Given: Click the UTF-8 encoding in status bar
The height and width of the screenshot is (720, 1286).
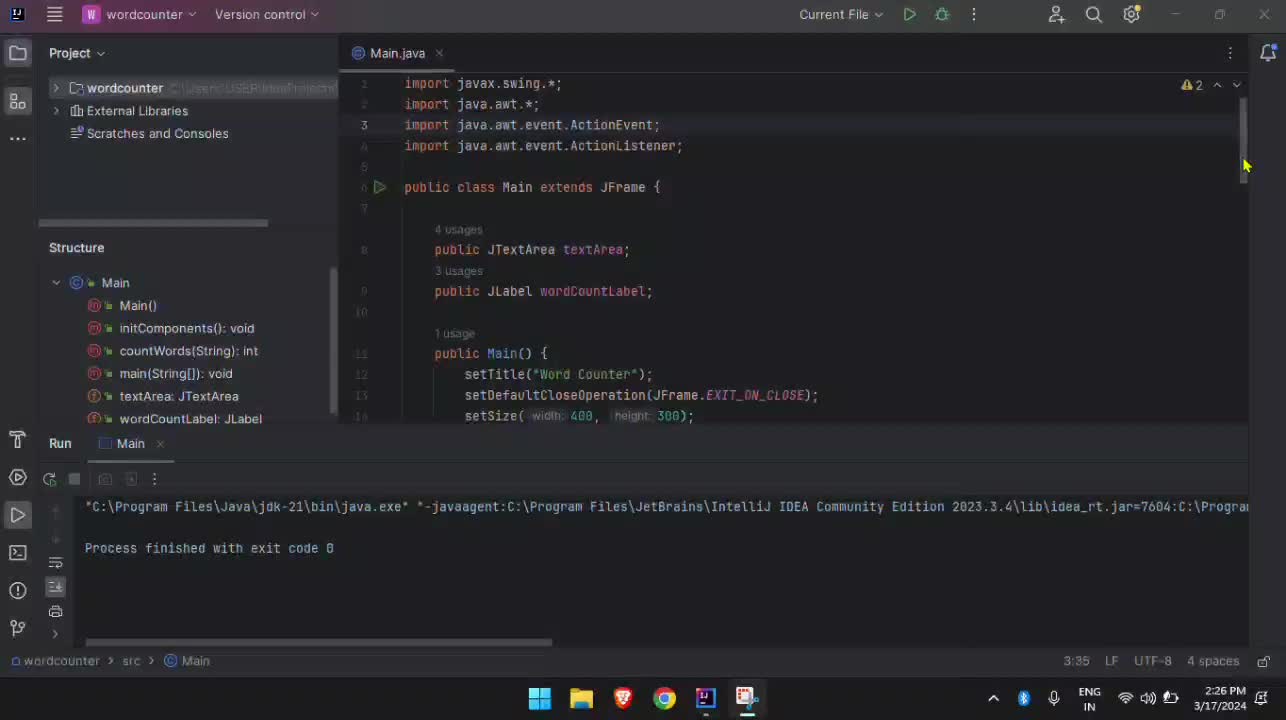Looking at the screenshot, I should pos(1152,661).
